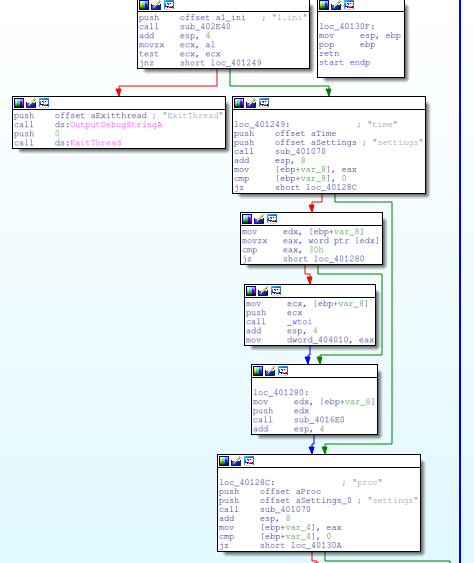Open node color picker on ExitThread block
The image size is (474, 563).
coord(19,103)
